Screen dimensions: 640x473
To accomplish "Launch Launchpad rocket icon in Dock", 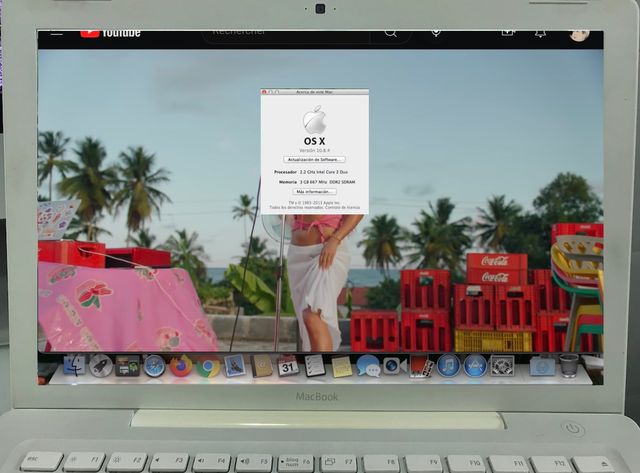I will click(101, 365).
